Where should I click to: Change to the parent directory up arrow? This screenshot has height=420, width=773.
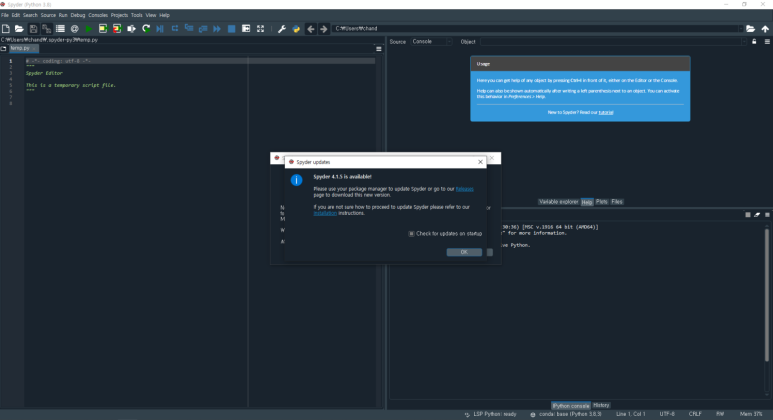click(x=765, y=29)
